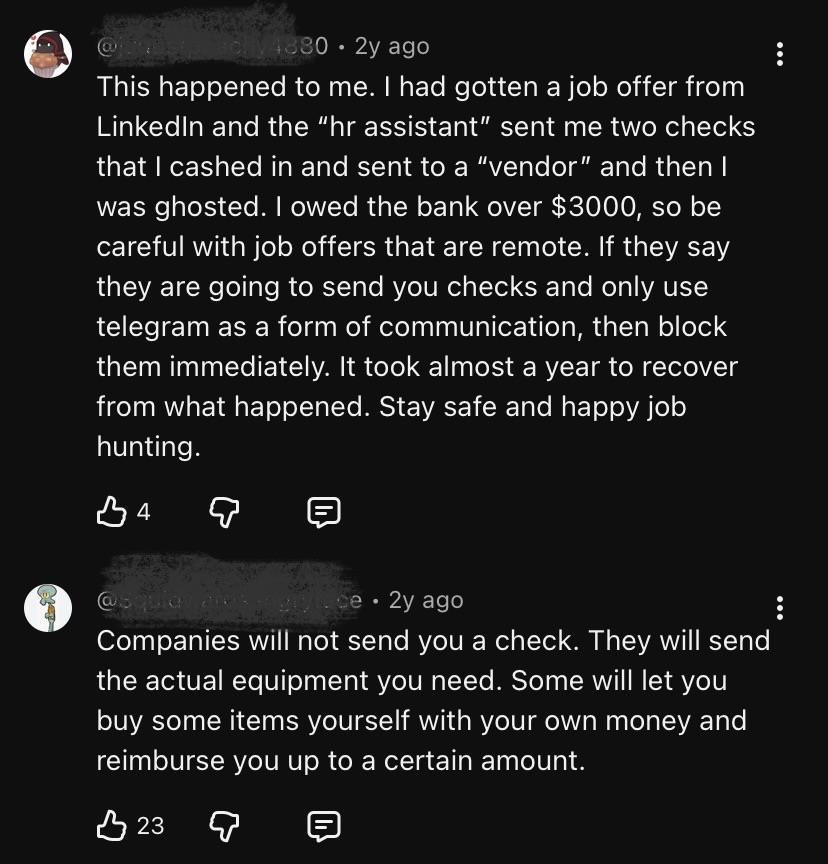This screenshot has height=864, width=828.
Task: Open three-dot menu on the LinkedIn scam comment
Action: tap(780, 54)
